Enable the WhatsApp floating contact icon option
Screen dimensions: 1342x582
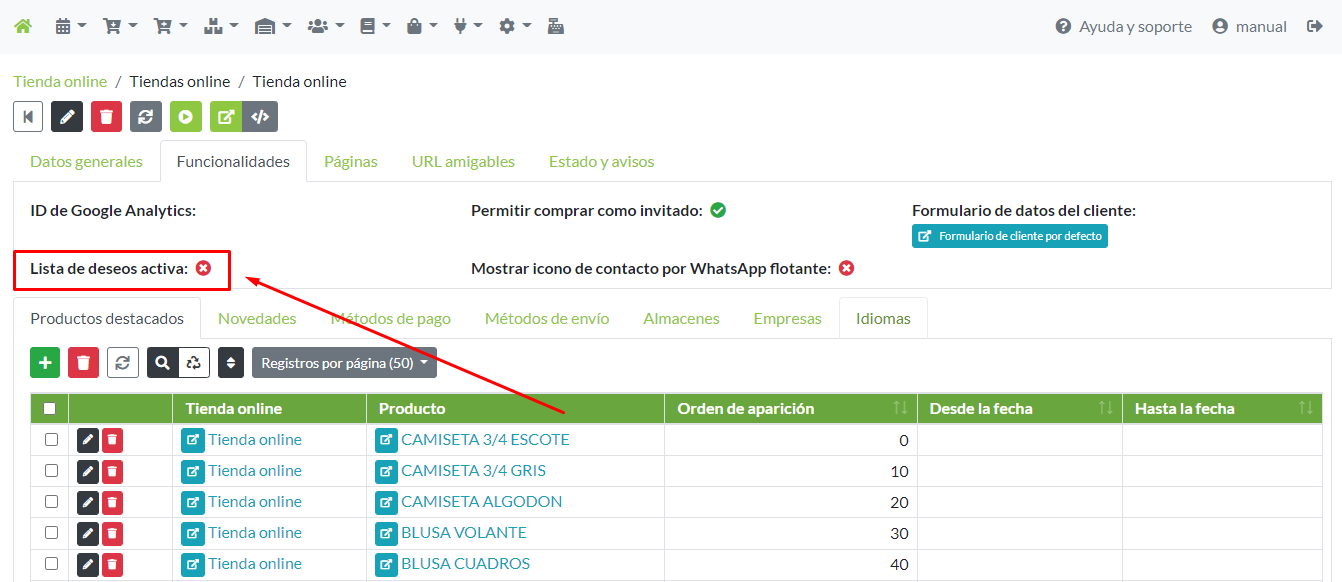[846, 268]
